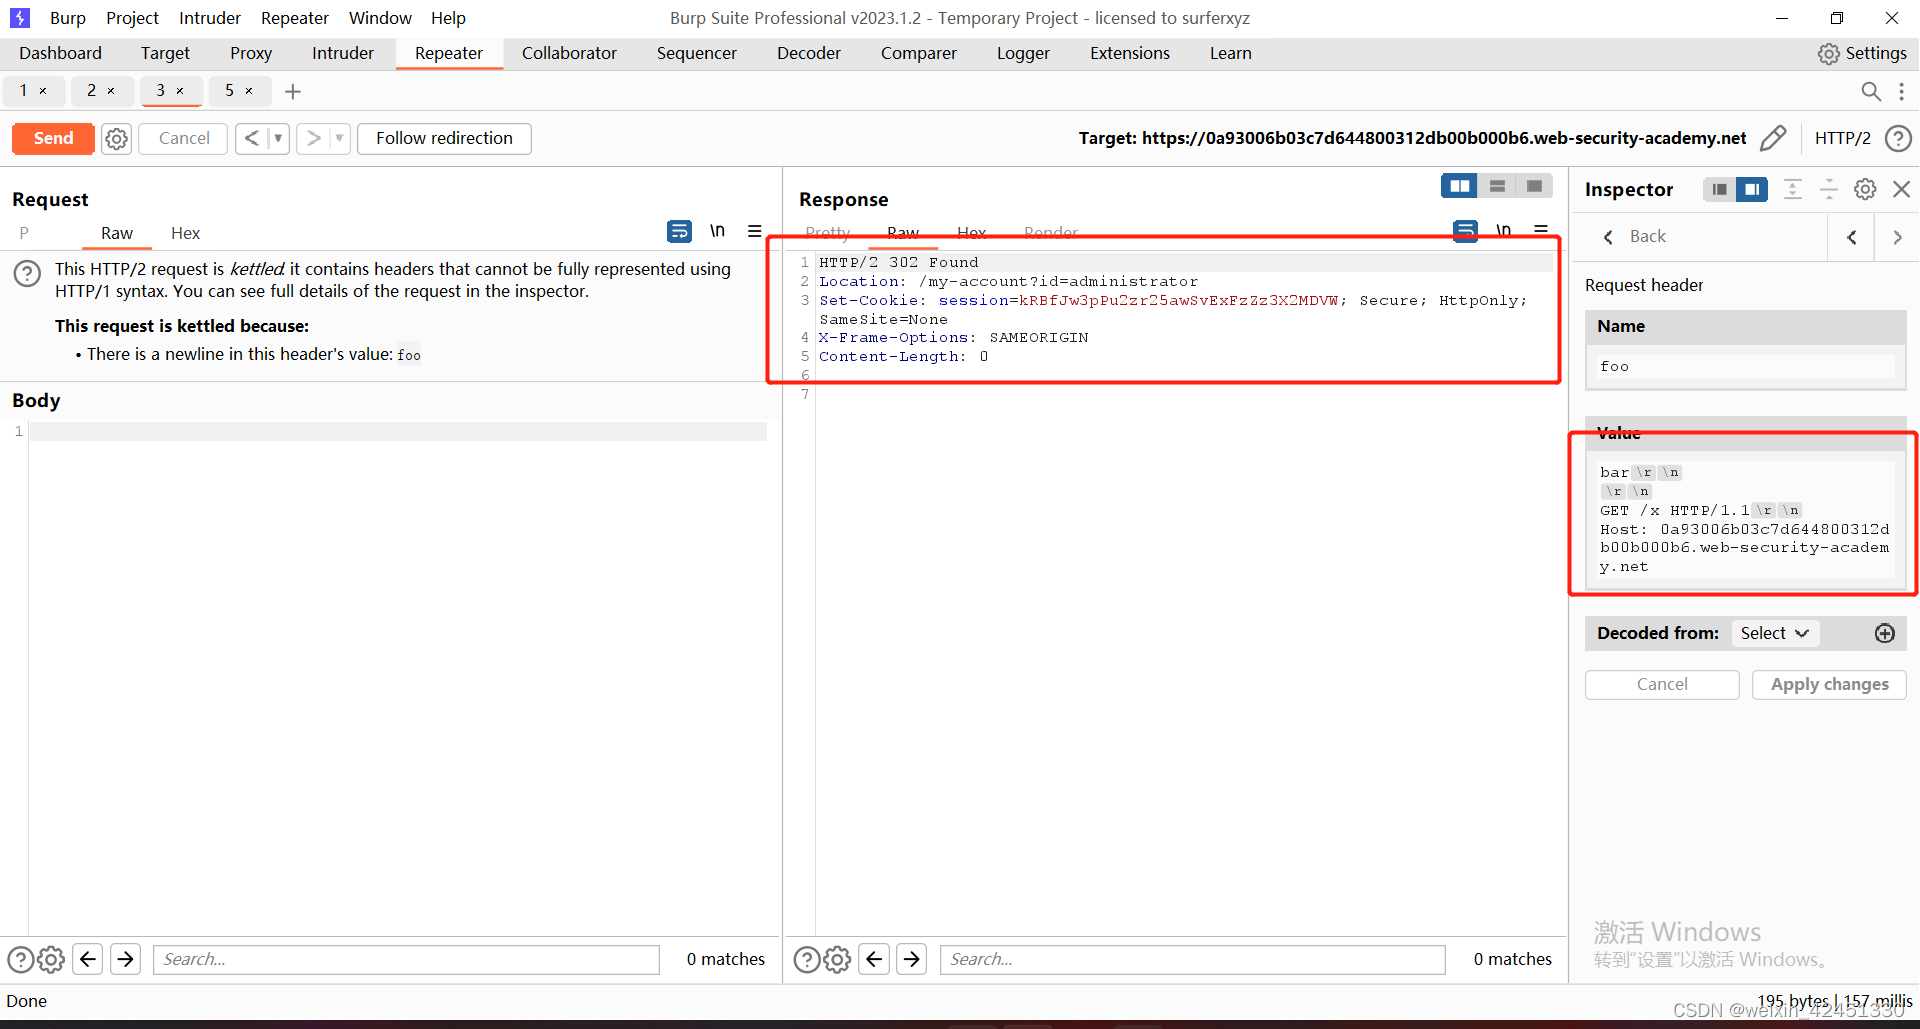Viewport: 1920px width, 1029px height.
Task: Jump to previous match in Request search
Action: click(88, 960)
